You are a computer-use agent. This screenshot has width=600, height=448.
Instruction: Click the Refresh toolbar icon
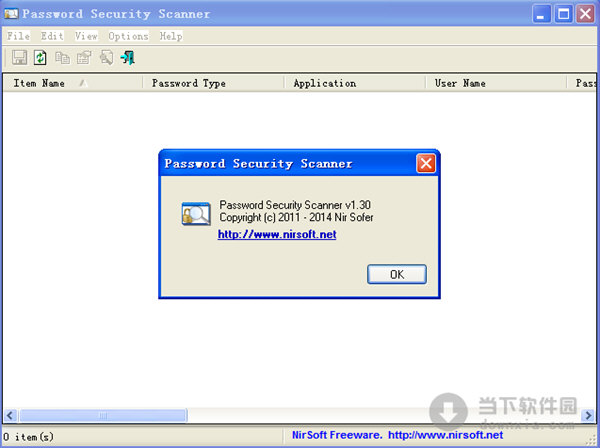click(x=40, y=58)
